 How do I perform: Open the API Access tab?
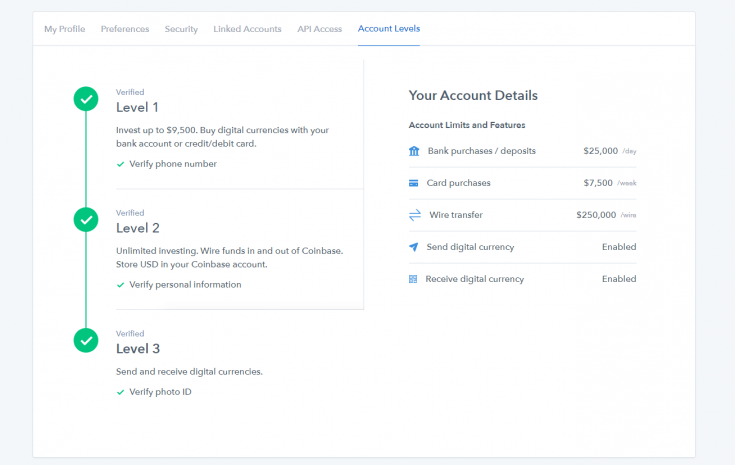[320, 29]
